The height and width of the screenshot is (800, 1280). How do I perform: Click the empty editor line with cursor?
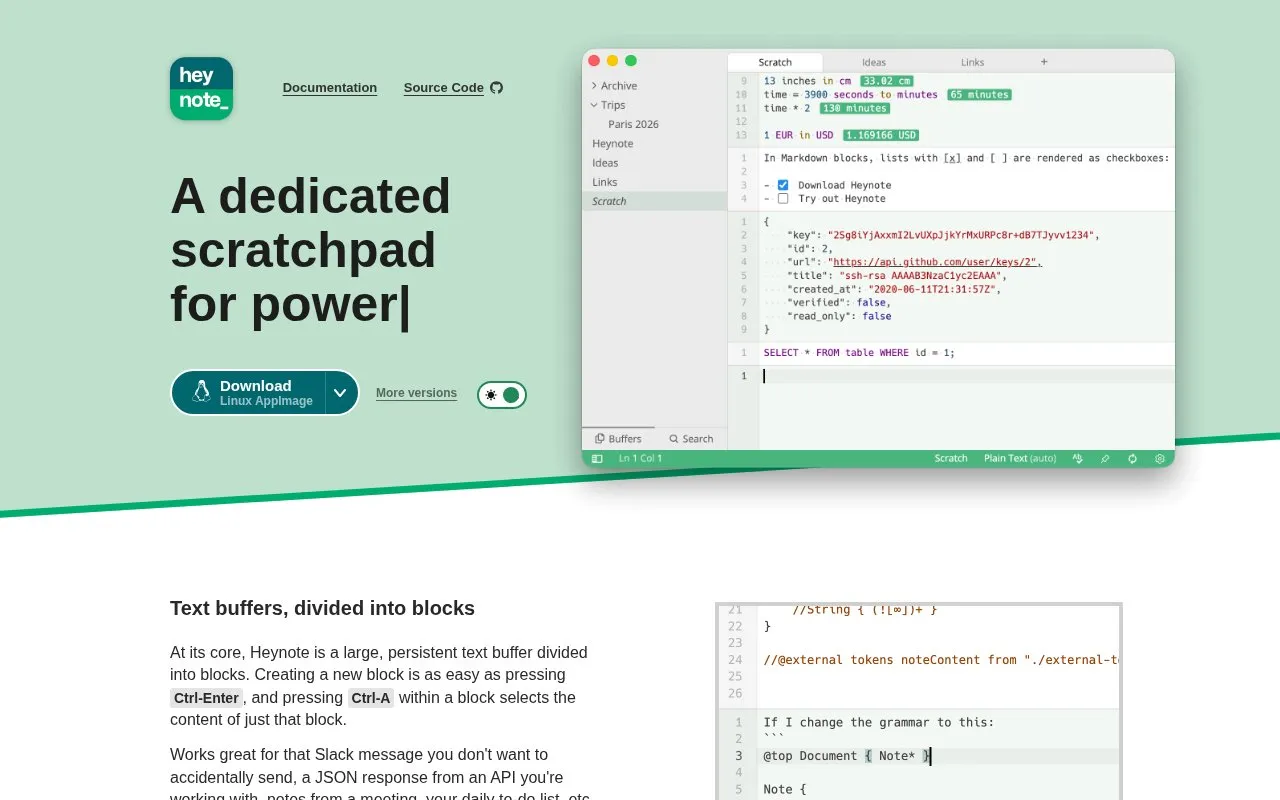[x=966, y=376]
